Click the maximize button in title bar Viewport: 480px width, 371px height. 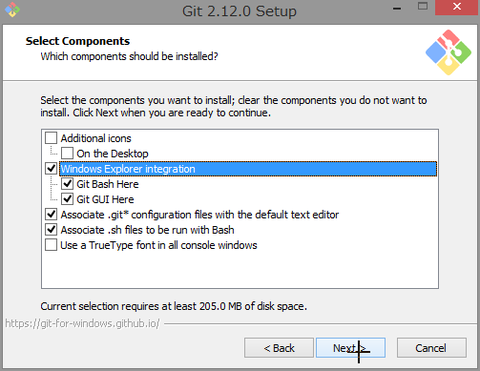point(423,7)
